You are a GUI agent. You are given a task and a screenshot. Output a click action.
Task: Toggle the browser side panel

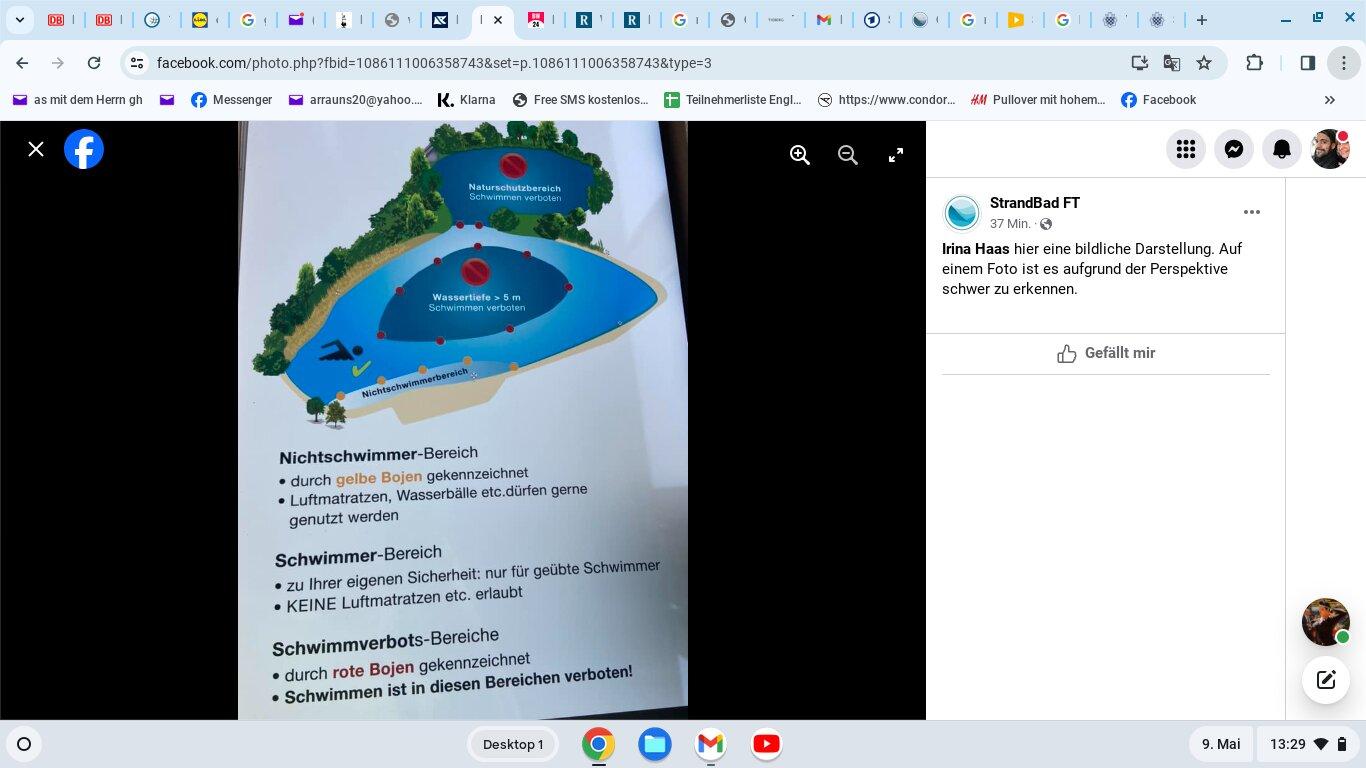click(1307, 63)
